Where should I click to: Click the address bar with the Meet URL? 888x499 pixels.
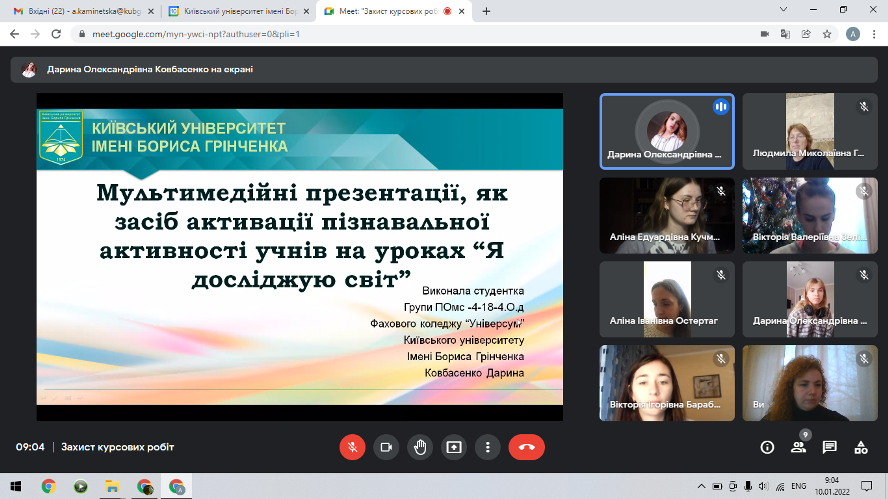400,33
